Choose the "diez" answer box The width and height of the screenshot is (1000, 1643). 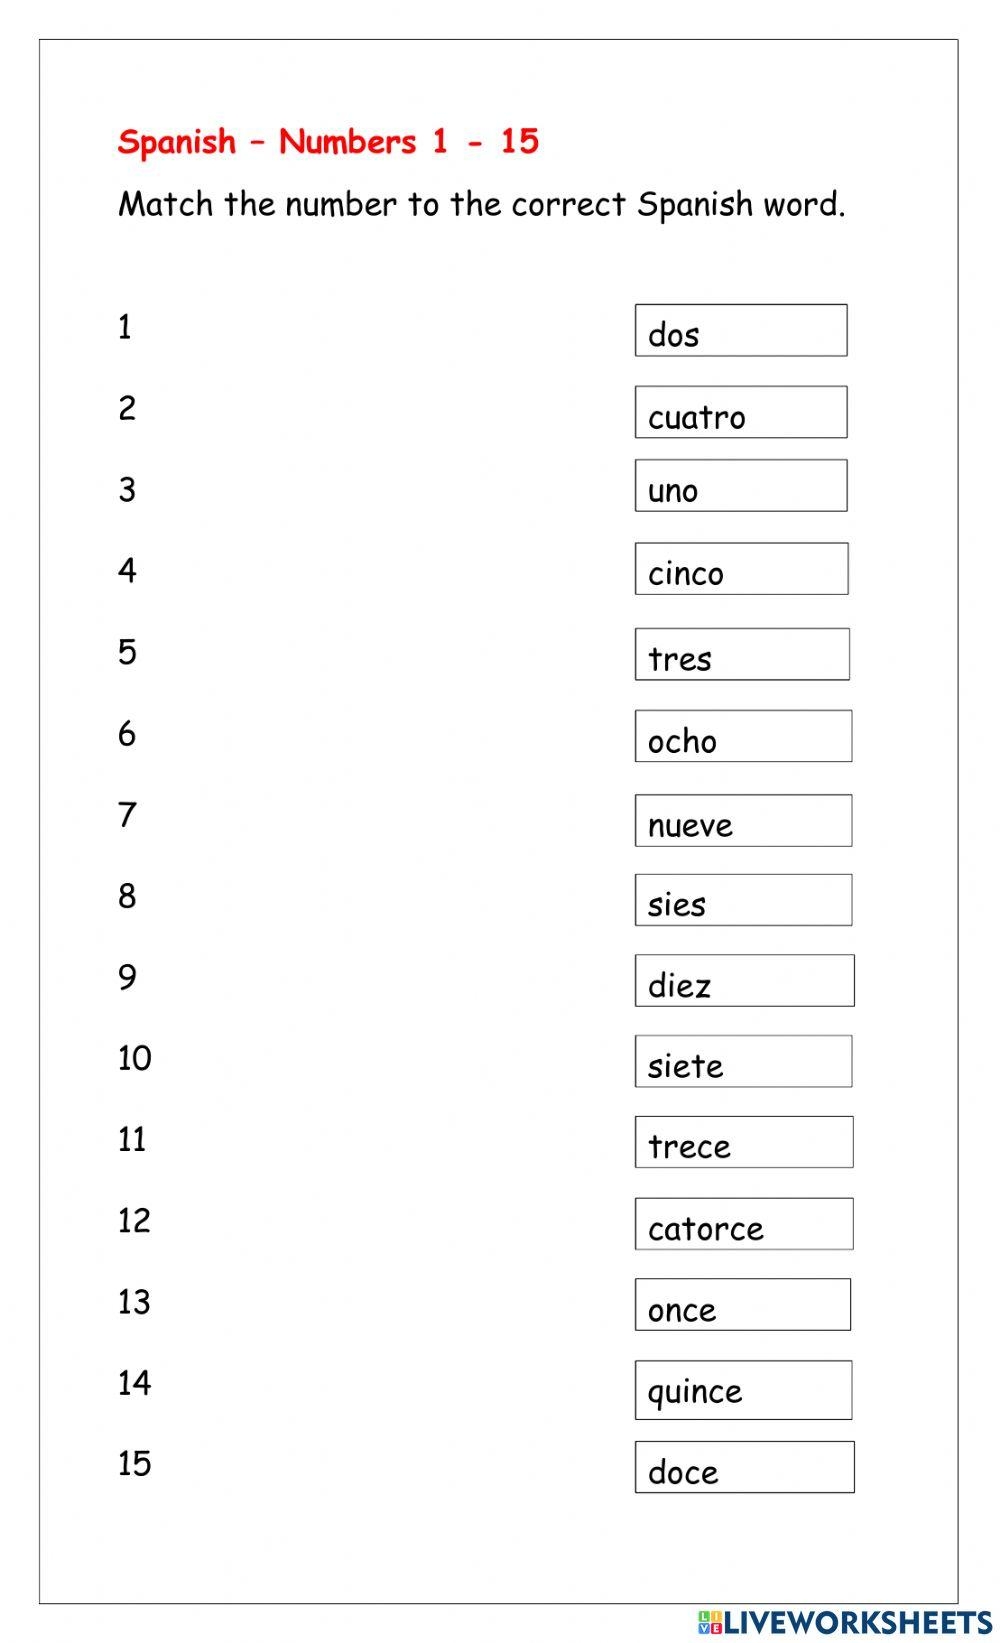(x=744, y=980)
